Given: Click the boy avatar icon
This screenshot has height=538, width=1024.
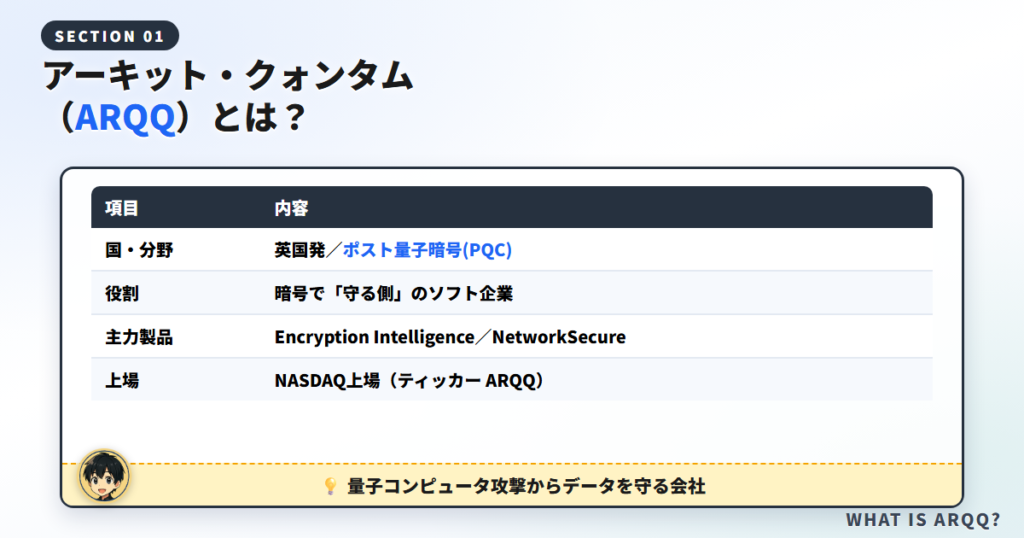Looking at the screenshot, I should point(104,476).
